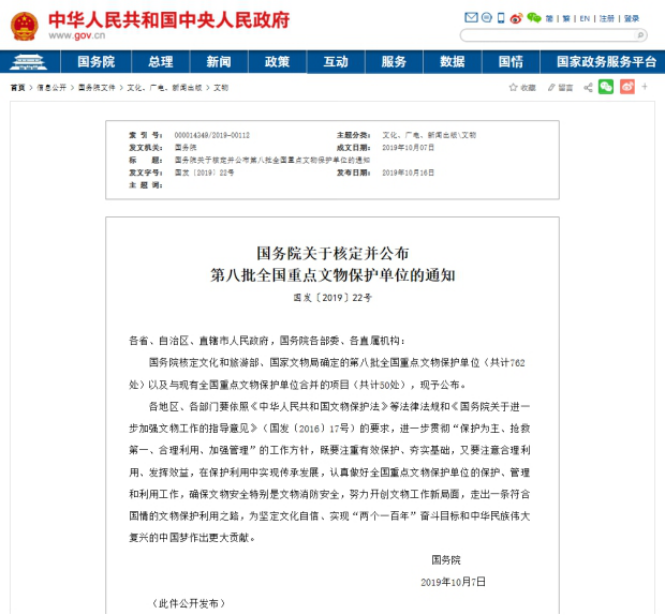This screenshot has width=665, height=616.
Task: Click the star 收藏 favorite icon
Action: click(513, 87)
